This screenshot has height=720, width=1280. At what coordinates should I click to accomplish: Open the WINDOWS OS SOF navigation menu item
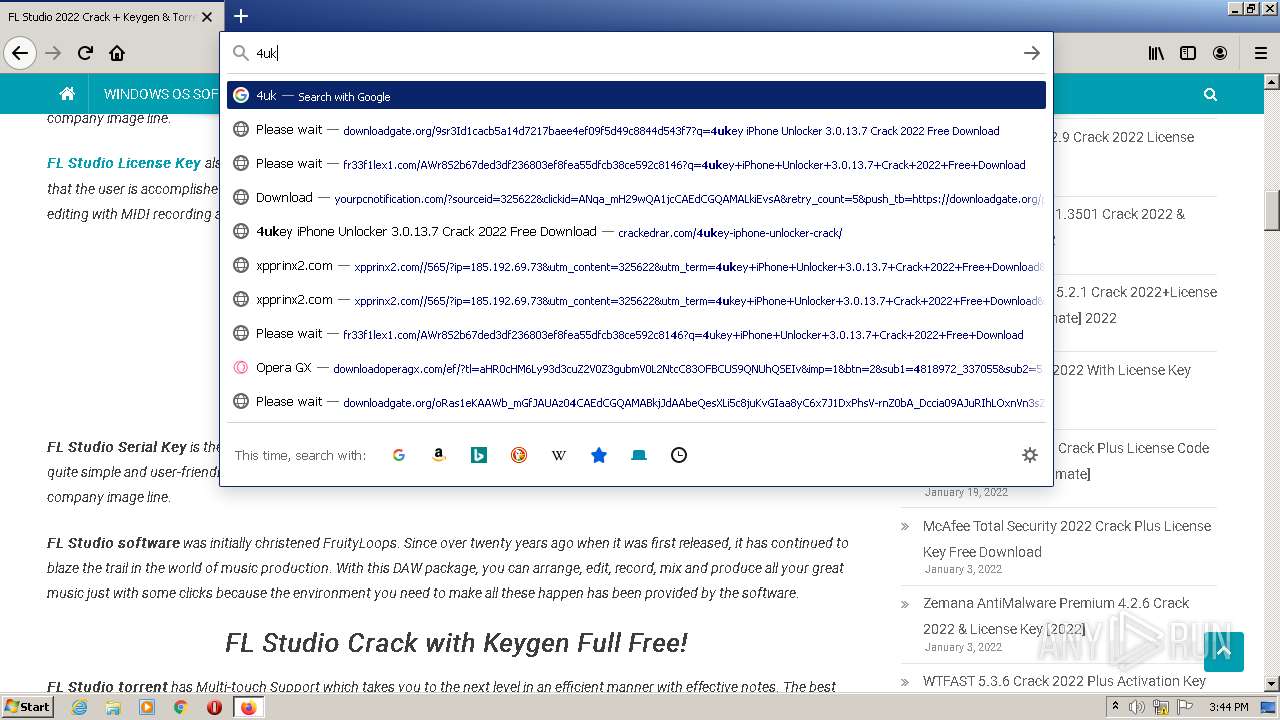tap(161, 94)
